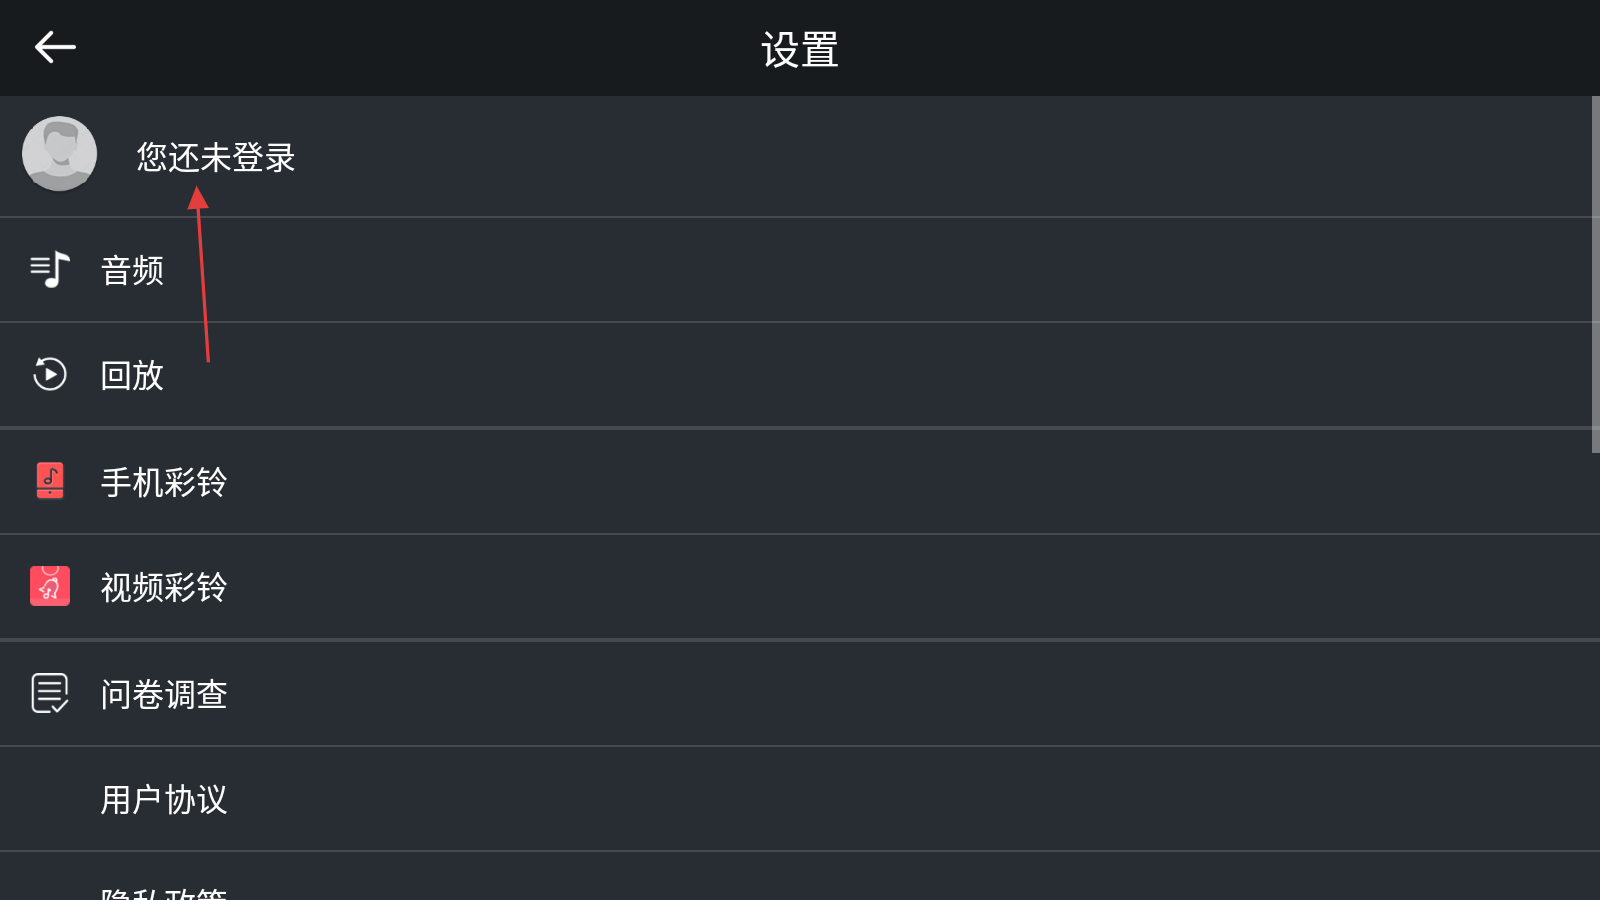Viewport: 1600px width, 900px height.
Task: Go back using the top-left arrow
Action: click(x=55, y=47)
